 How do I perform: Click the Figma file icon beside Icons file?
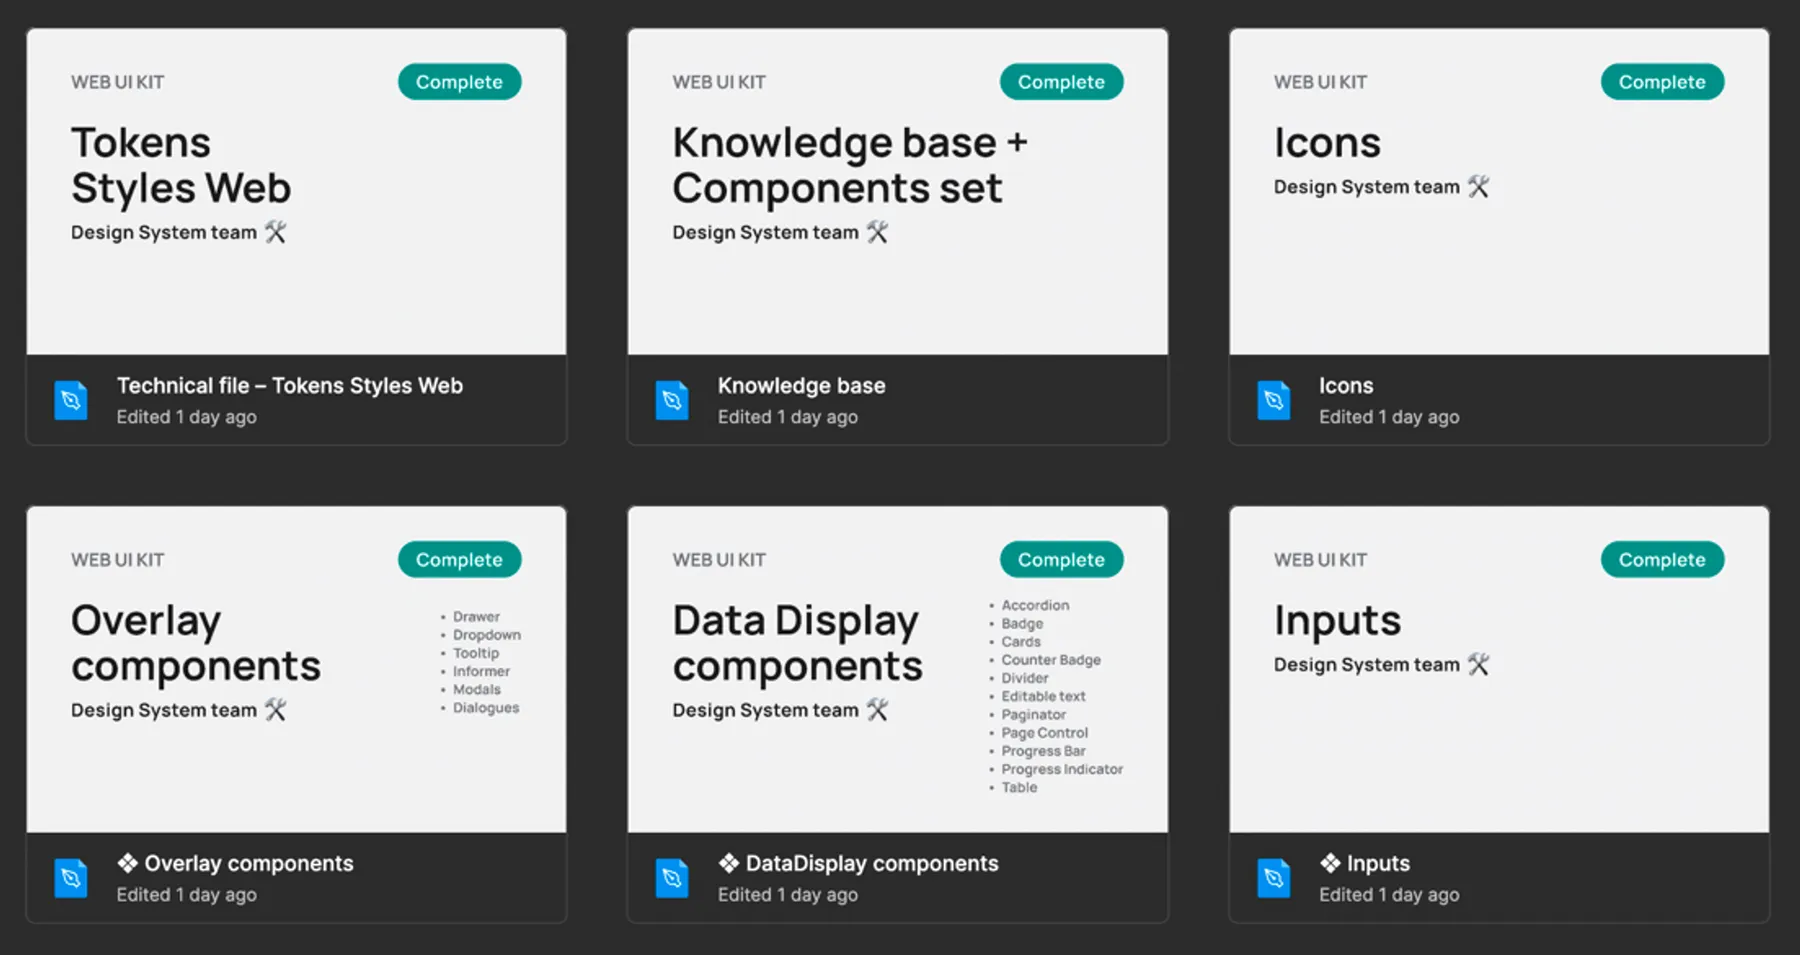pos(1273,400)
